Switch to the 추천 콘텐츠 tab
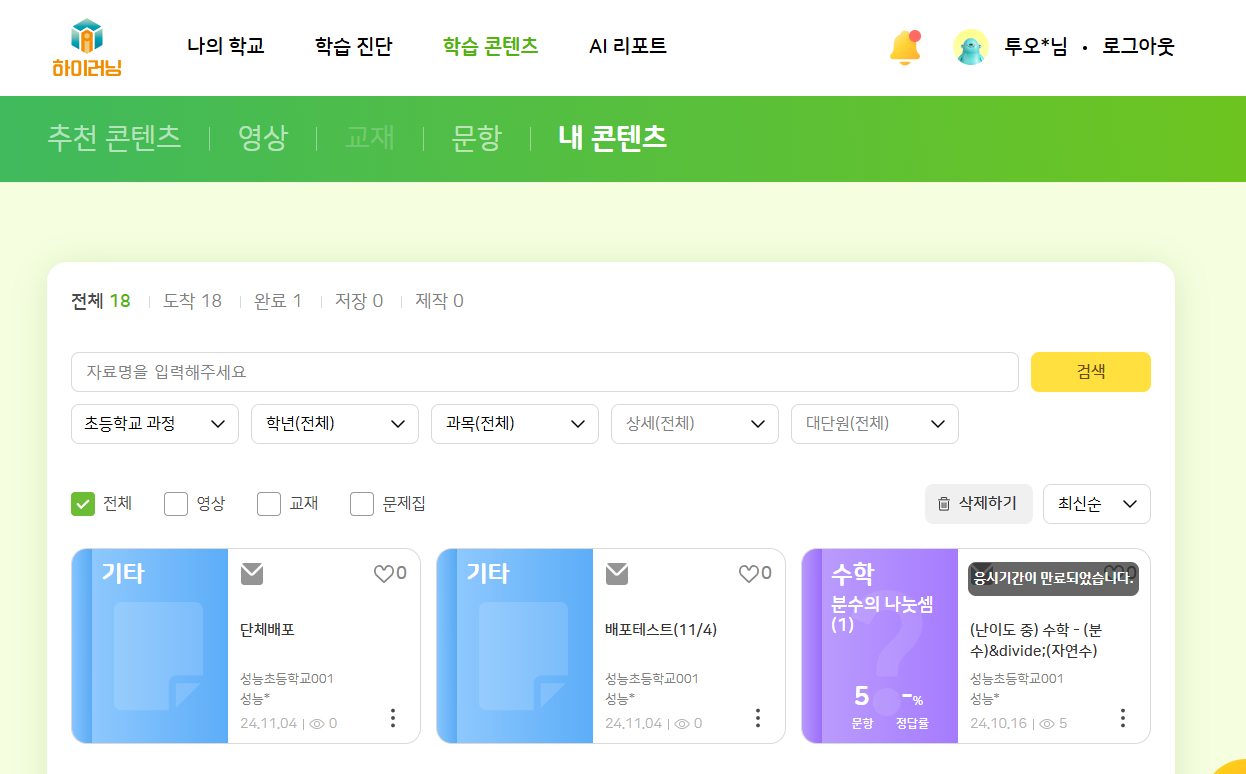 coord(114,138)
